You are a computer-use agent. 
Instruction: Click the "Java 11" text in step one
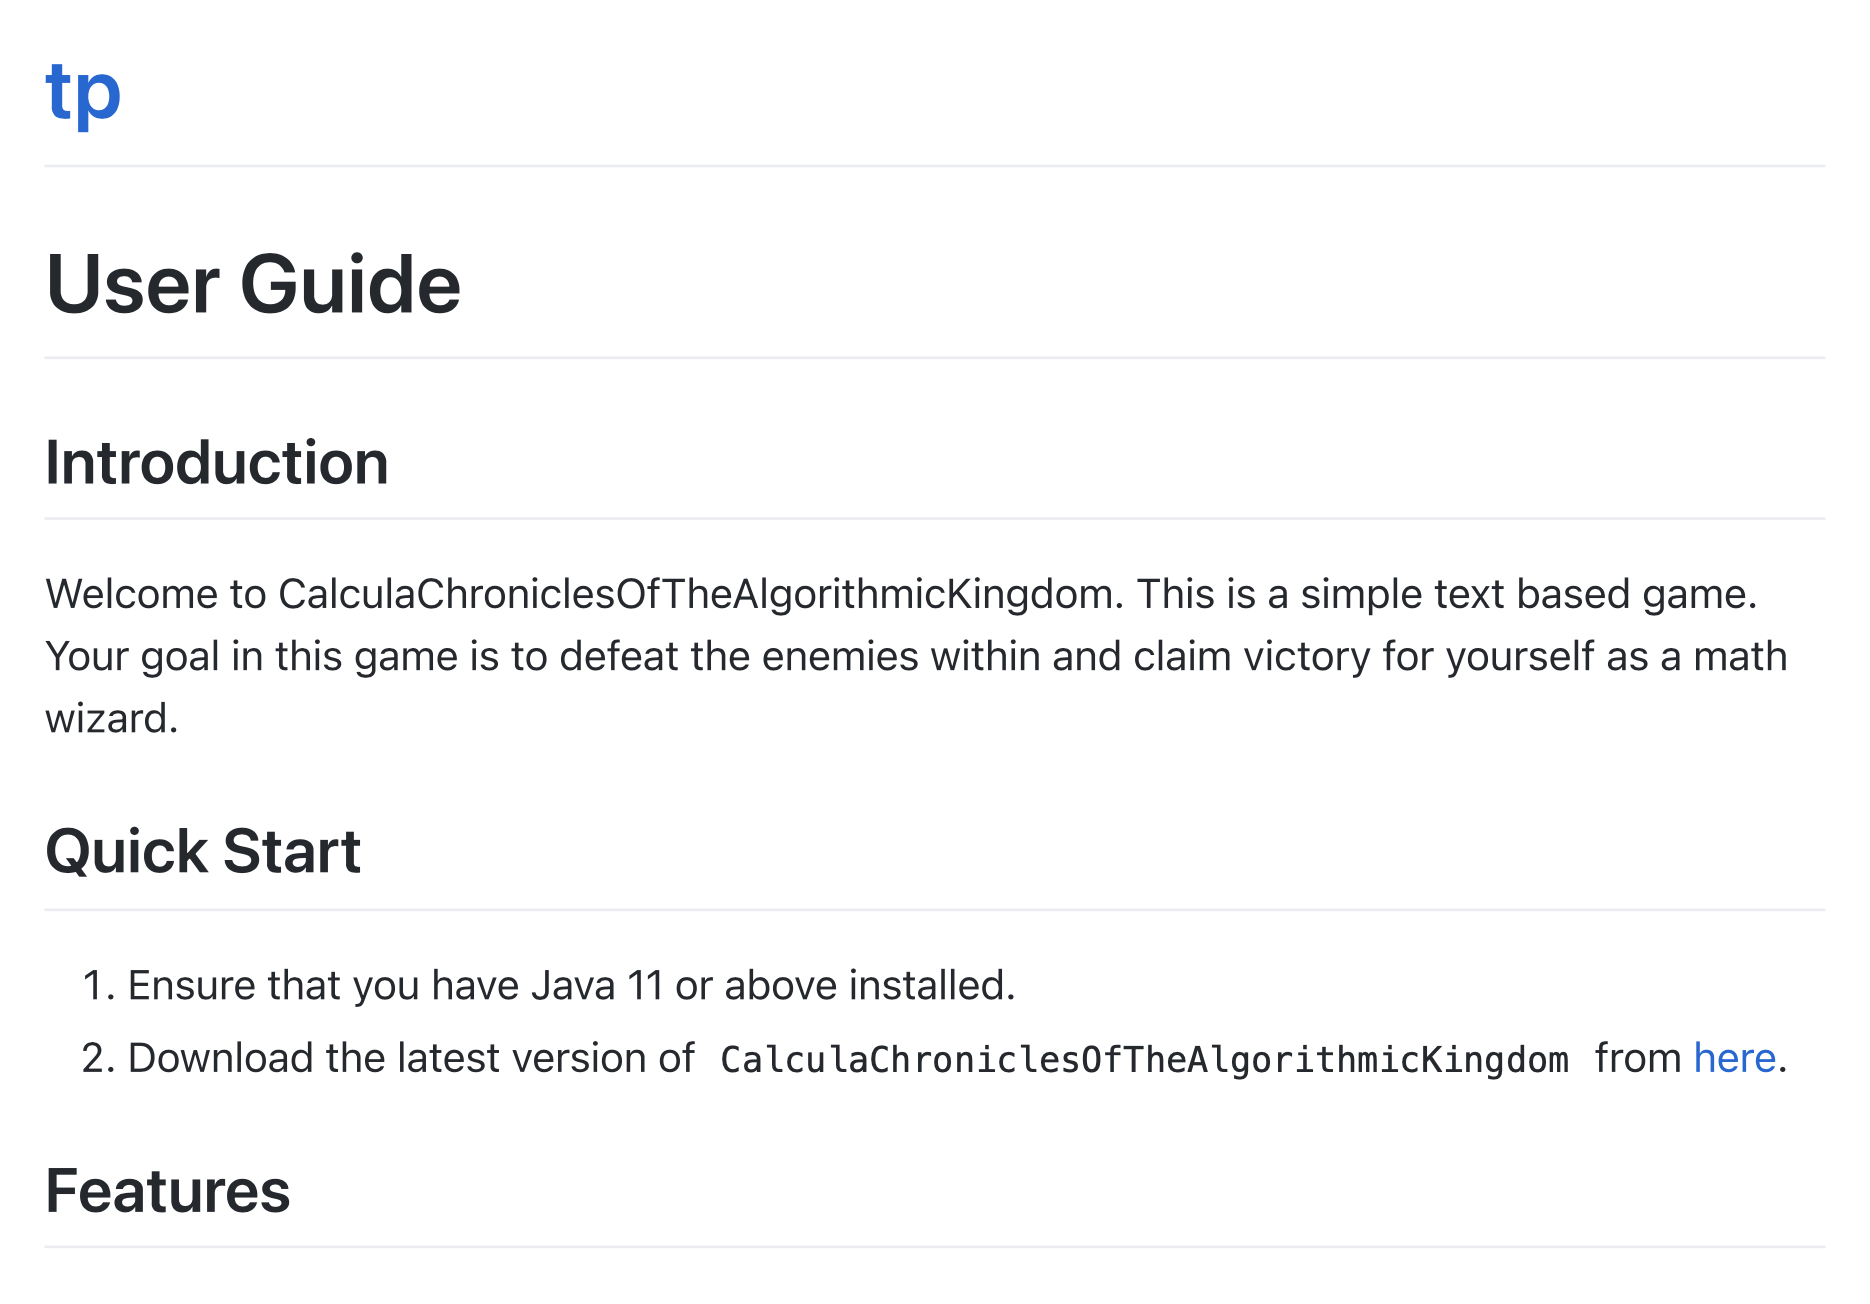pyautogui.click(x=597, y=986)
